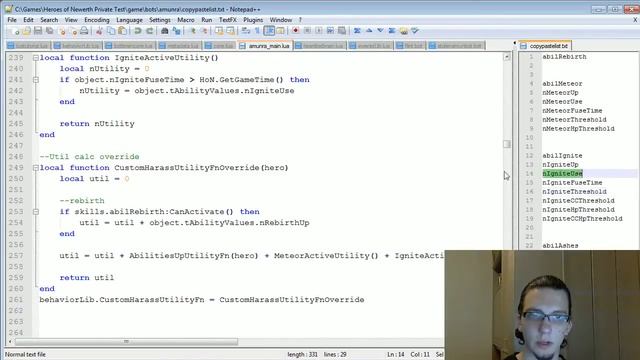
Task: Click the Paste clipboard icon
Action: pyautogui.click(x=122, y=31)
